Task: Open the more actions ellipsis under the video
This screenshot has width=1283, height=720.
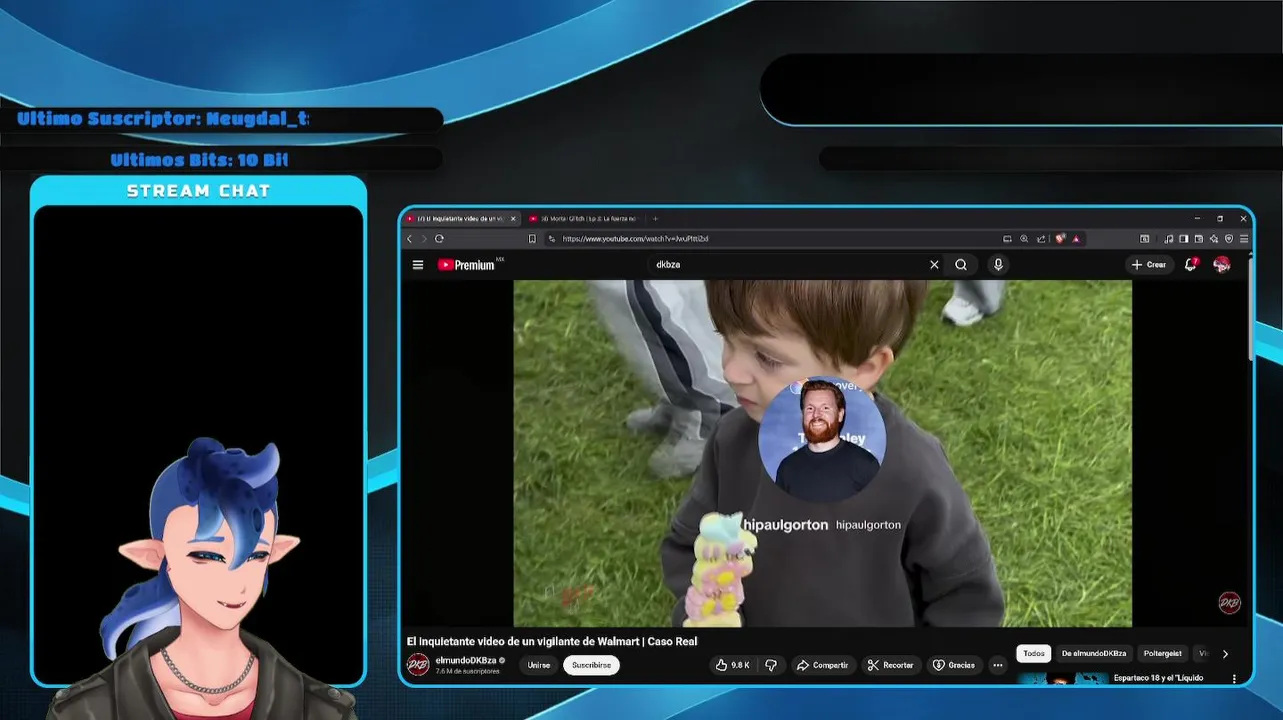Action: [997, 665]
